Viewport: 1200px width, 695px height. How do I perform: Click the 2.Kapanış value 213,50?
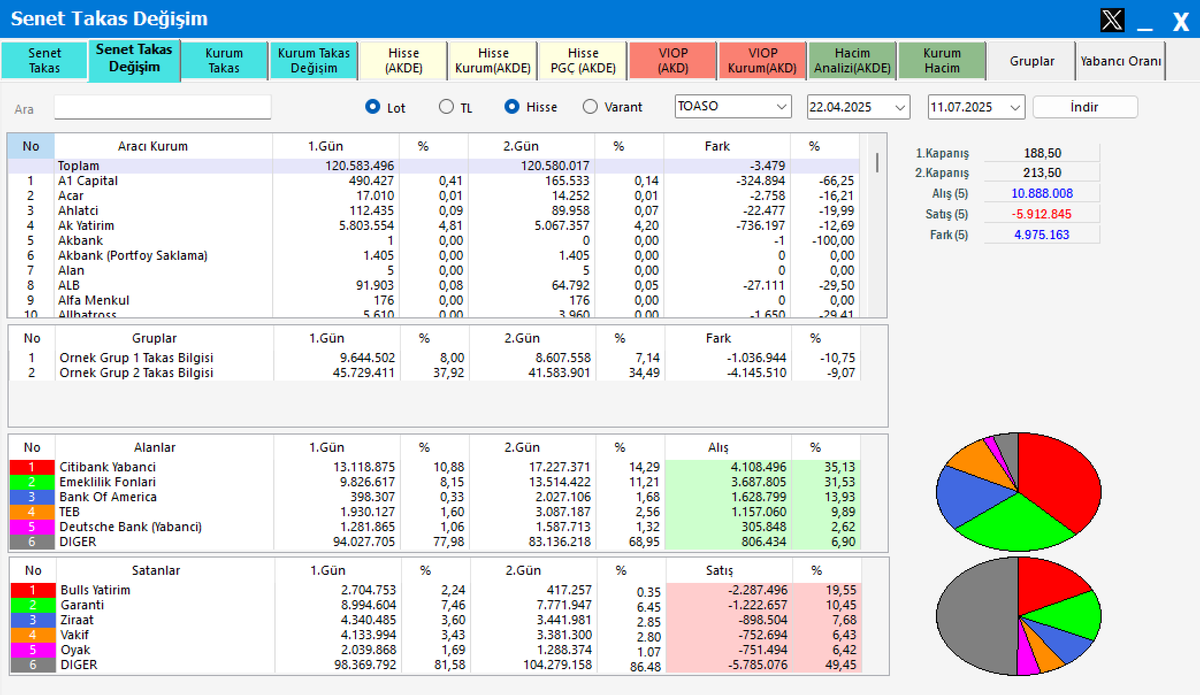pos(1041,173)
